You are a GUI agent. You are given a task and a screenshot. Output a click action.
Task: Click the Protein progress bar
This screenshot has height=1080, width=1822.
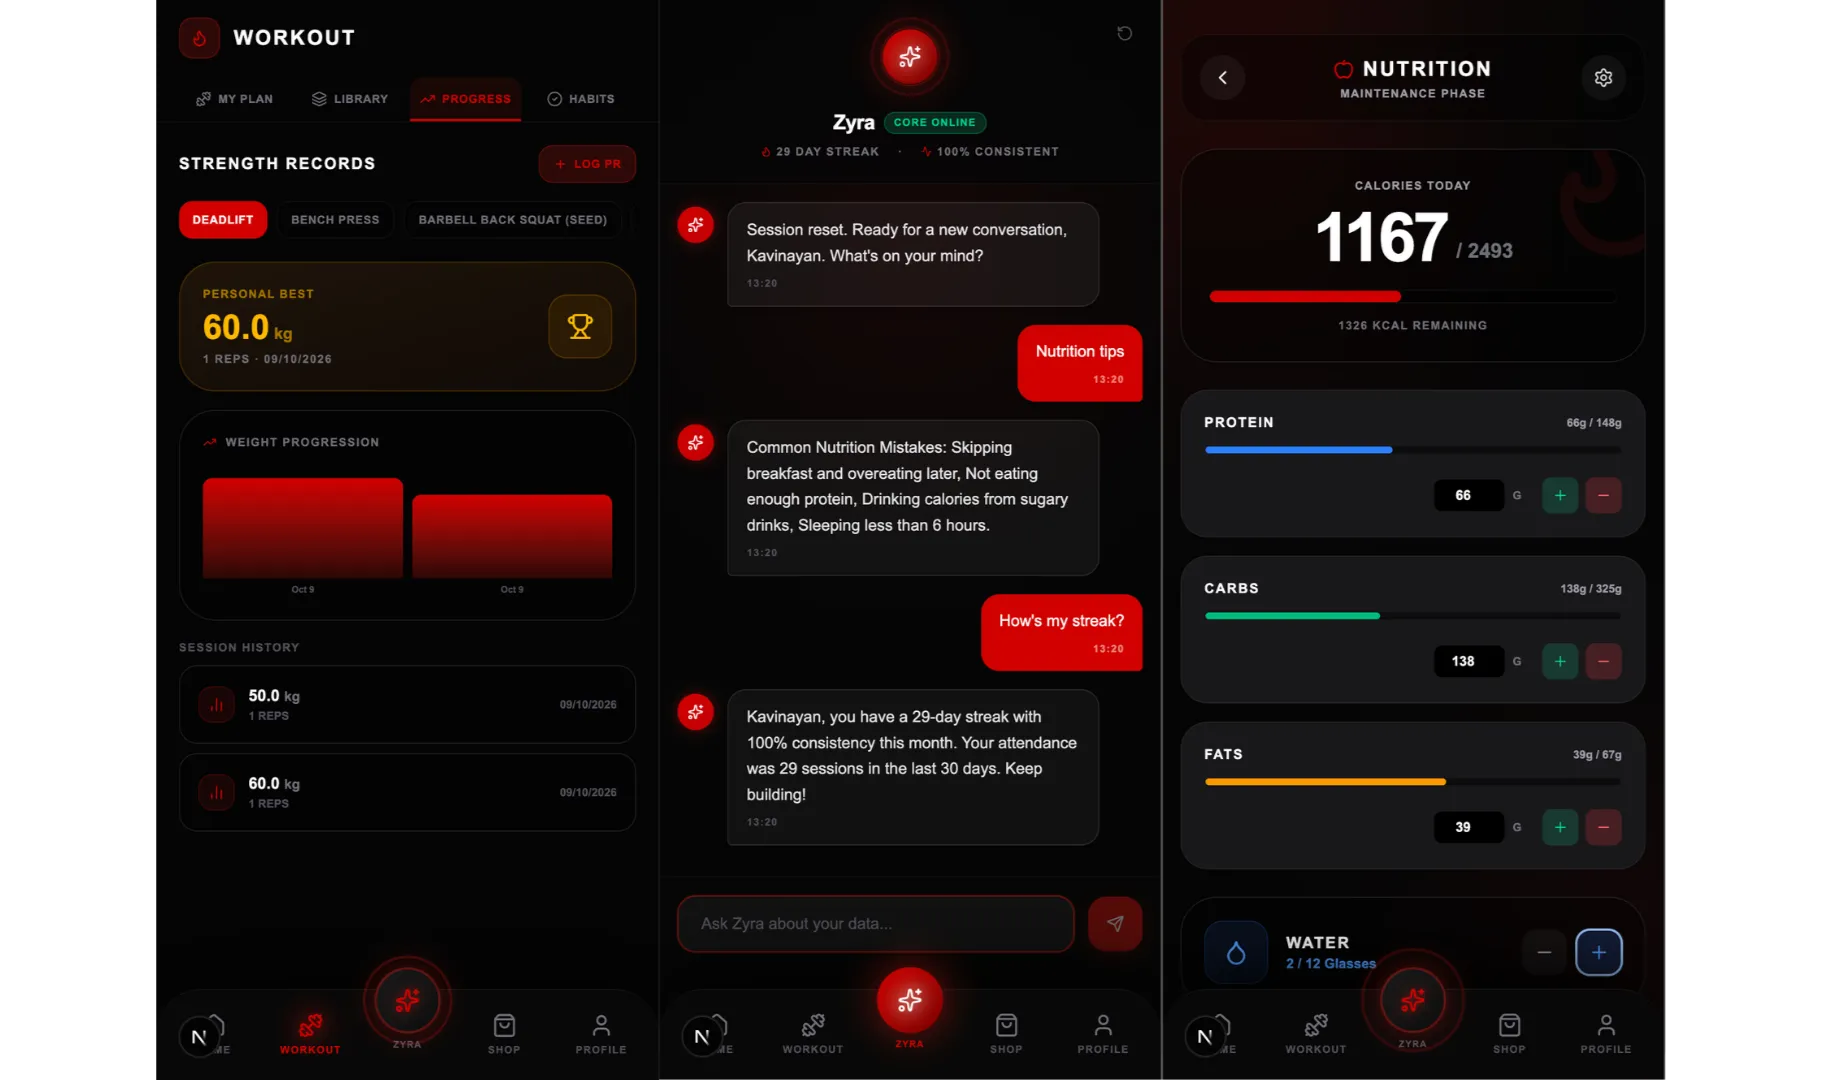pyautogui.click(x=1412, y=450)
